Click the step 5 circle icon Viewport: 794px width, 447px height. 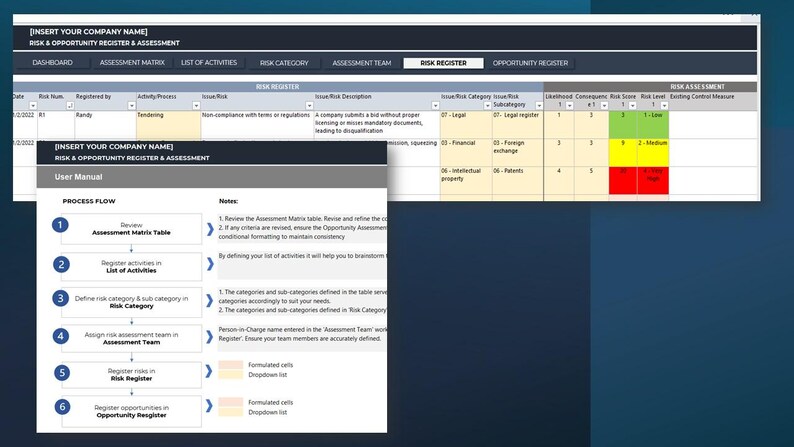62,373
